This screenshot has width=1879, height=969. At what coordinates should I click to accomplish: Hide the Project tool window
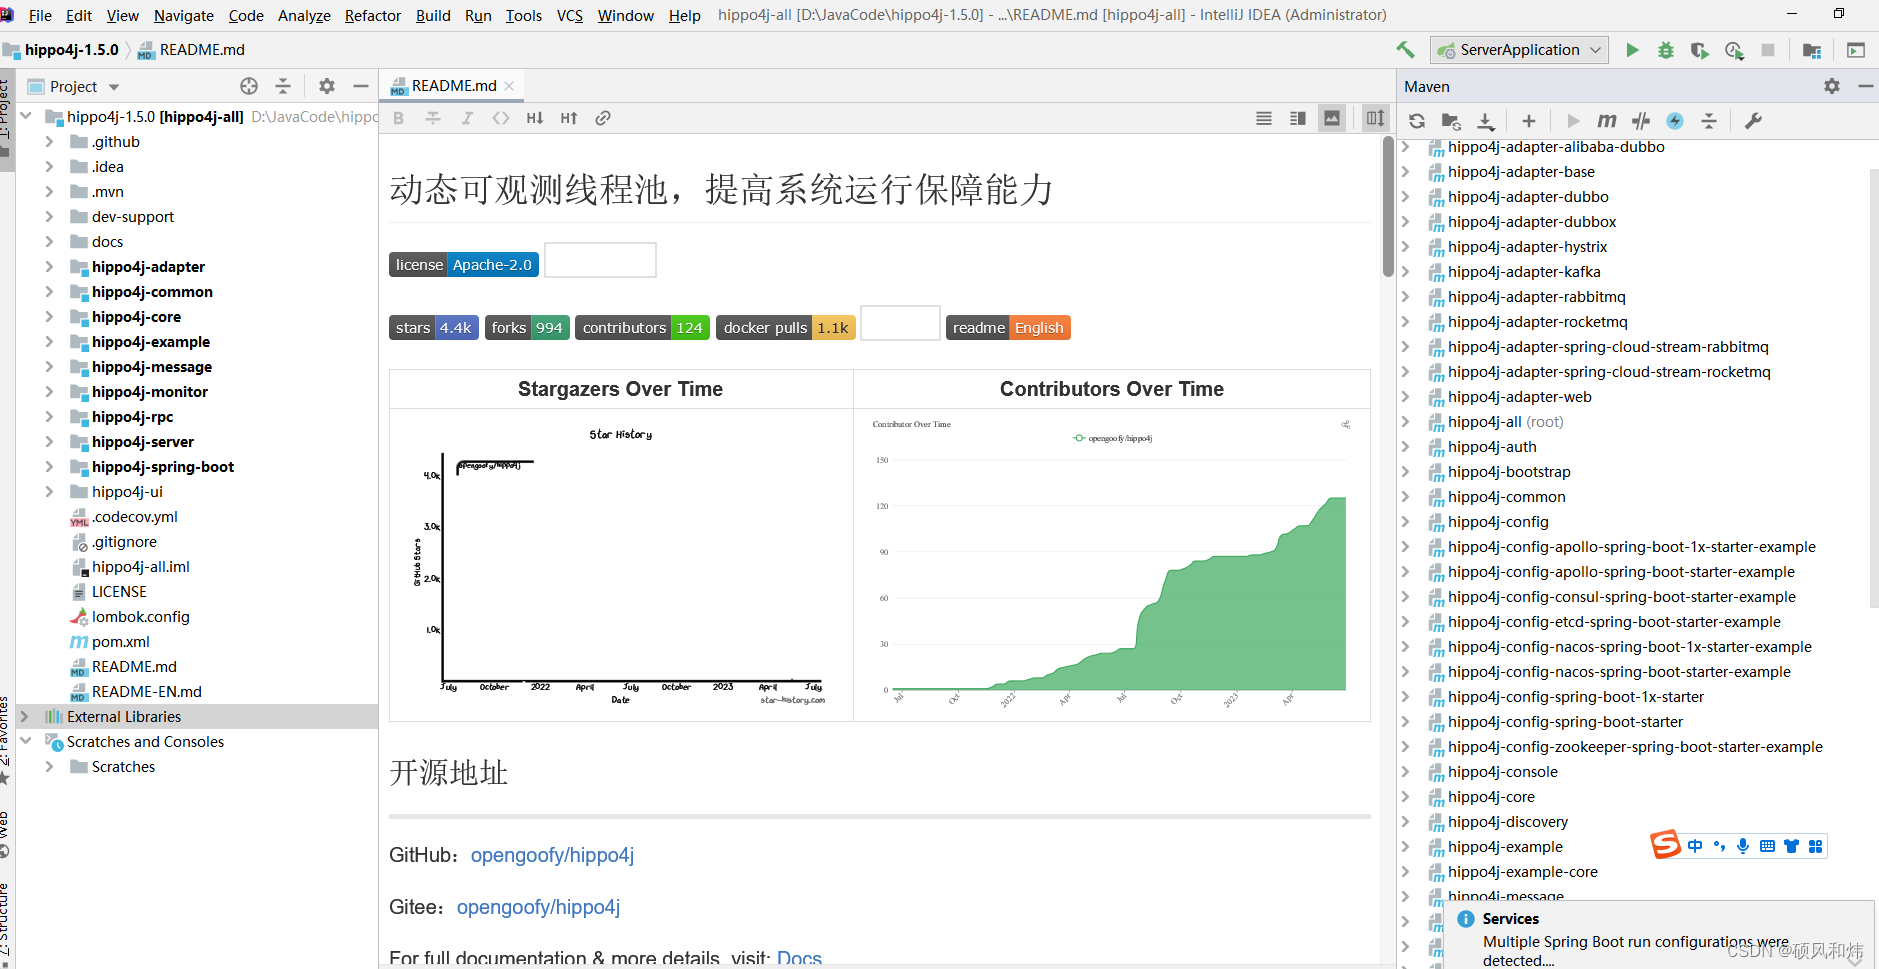click(361, 86)
